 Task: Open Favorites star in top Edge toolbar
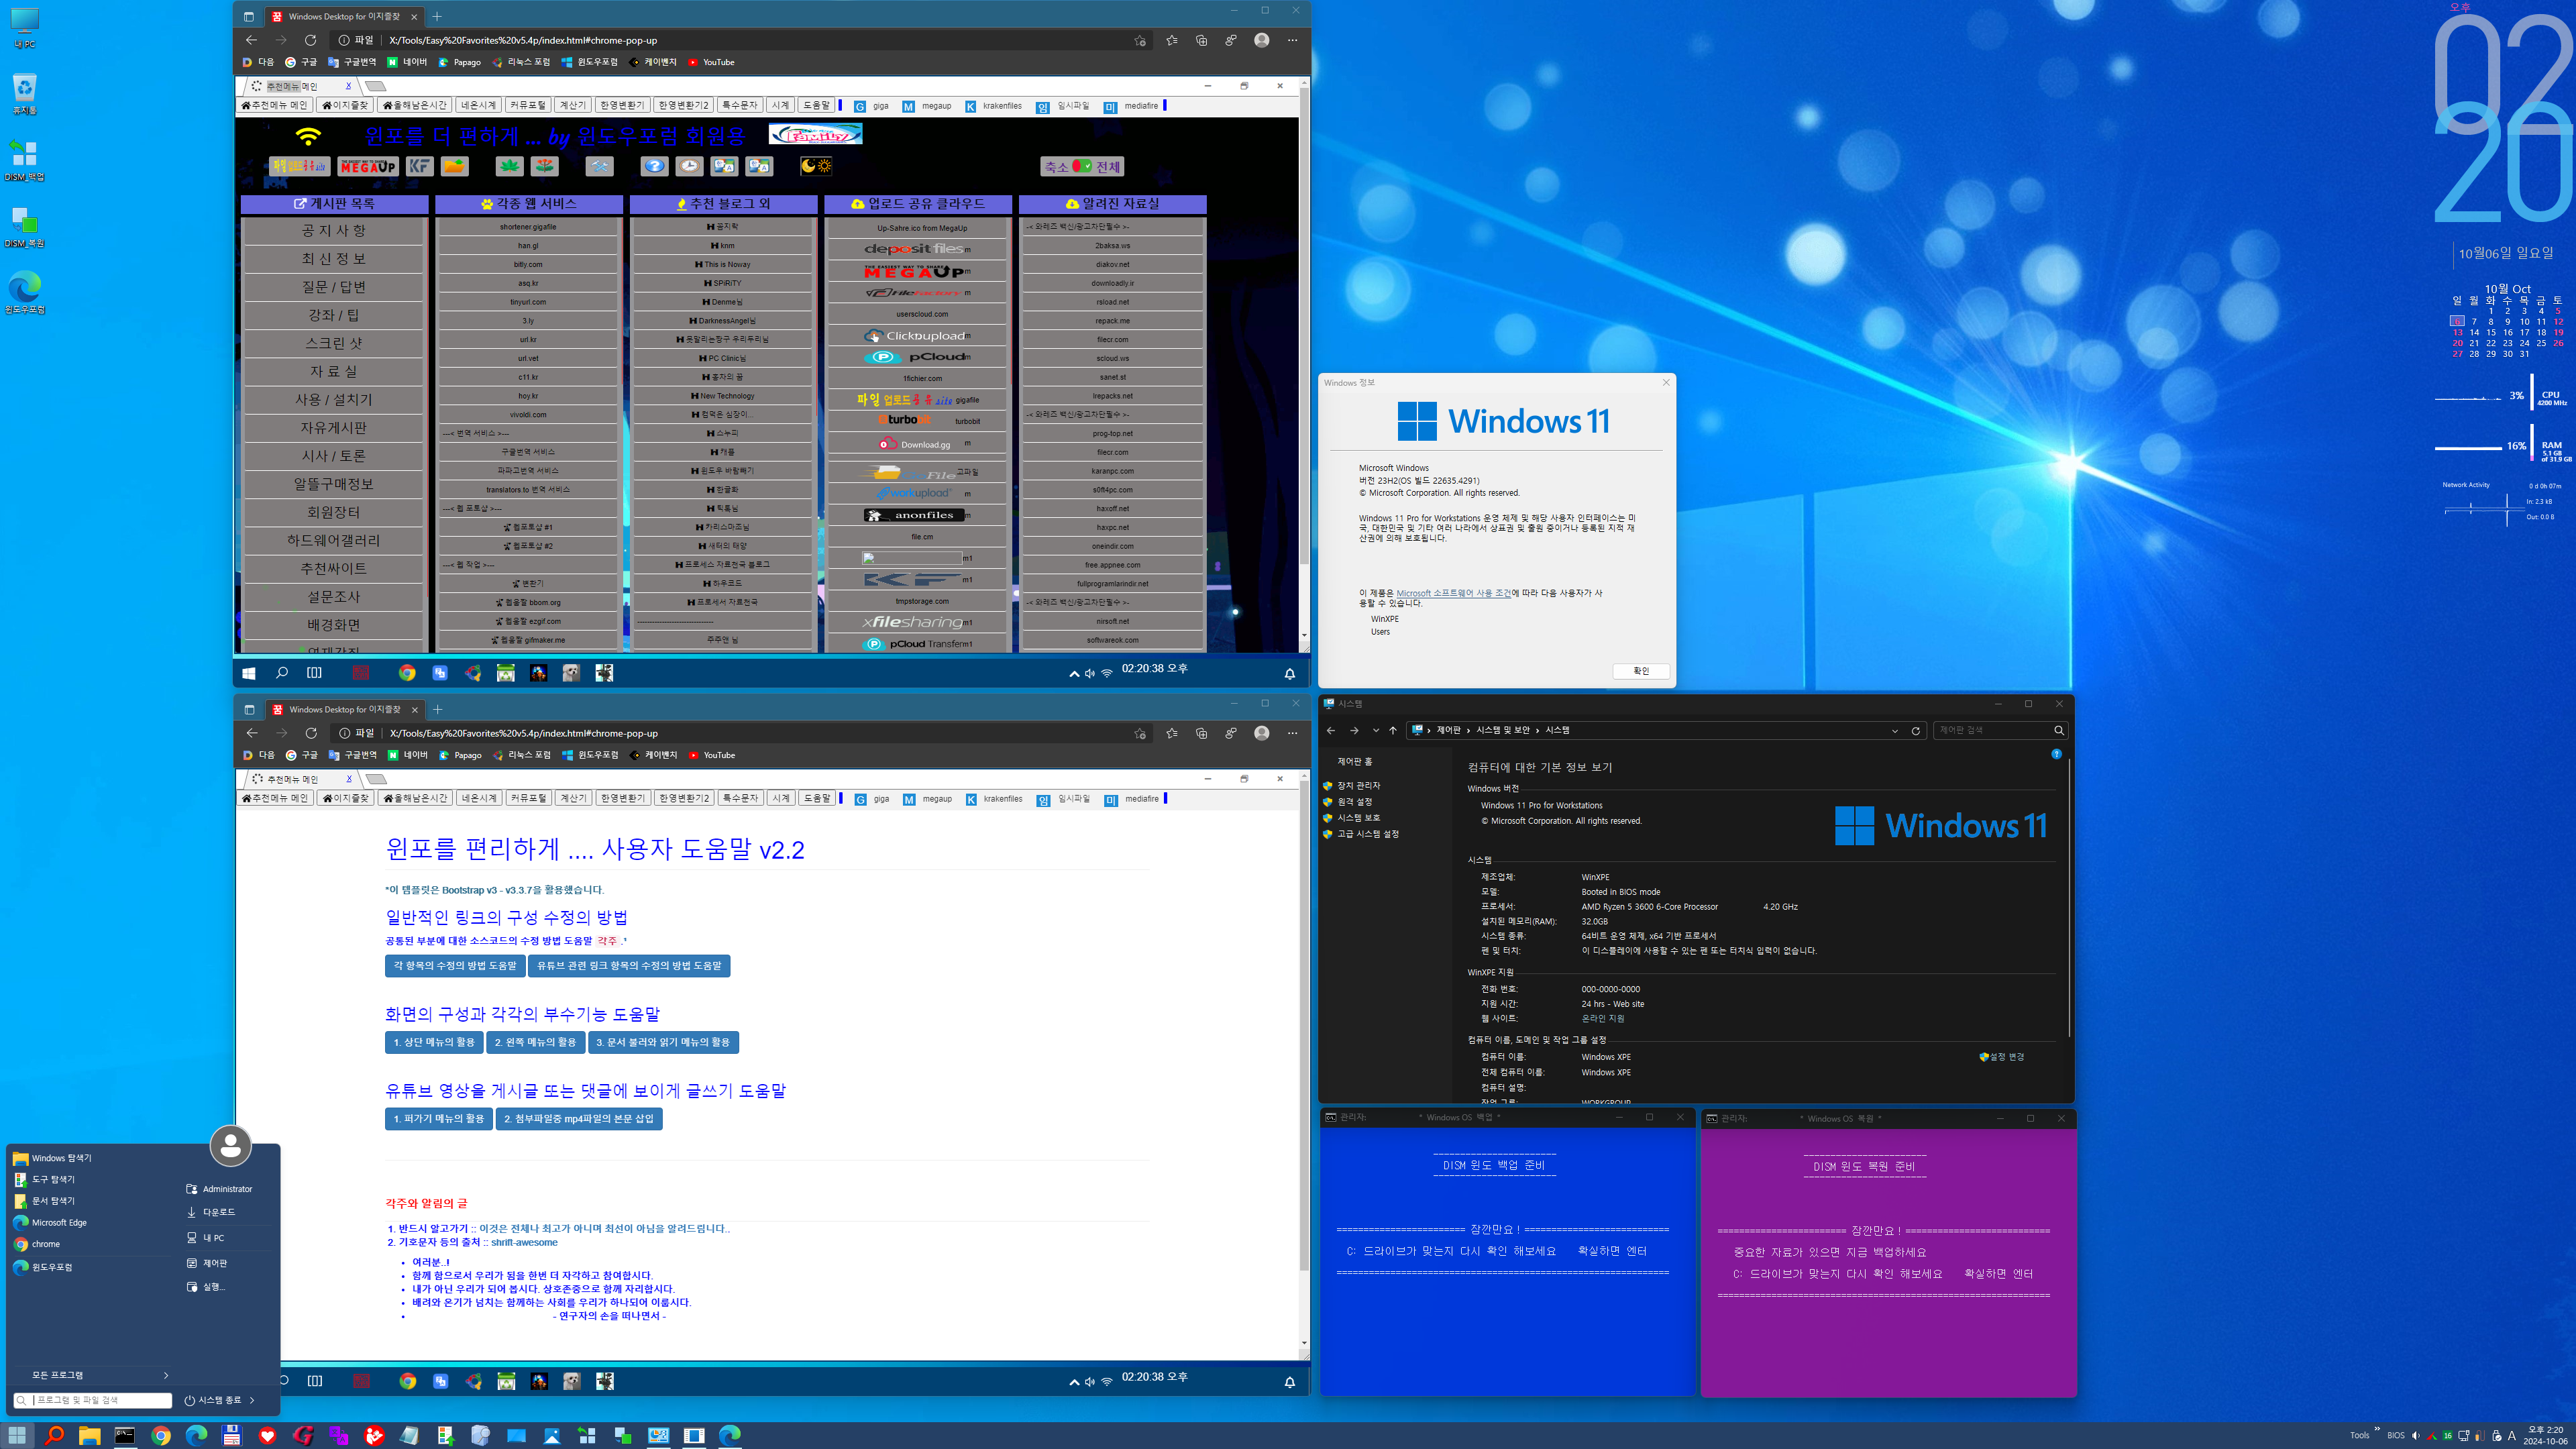coord(1171,40)
